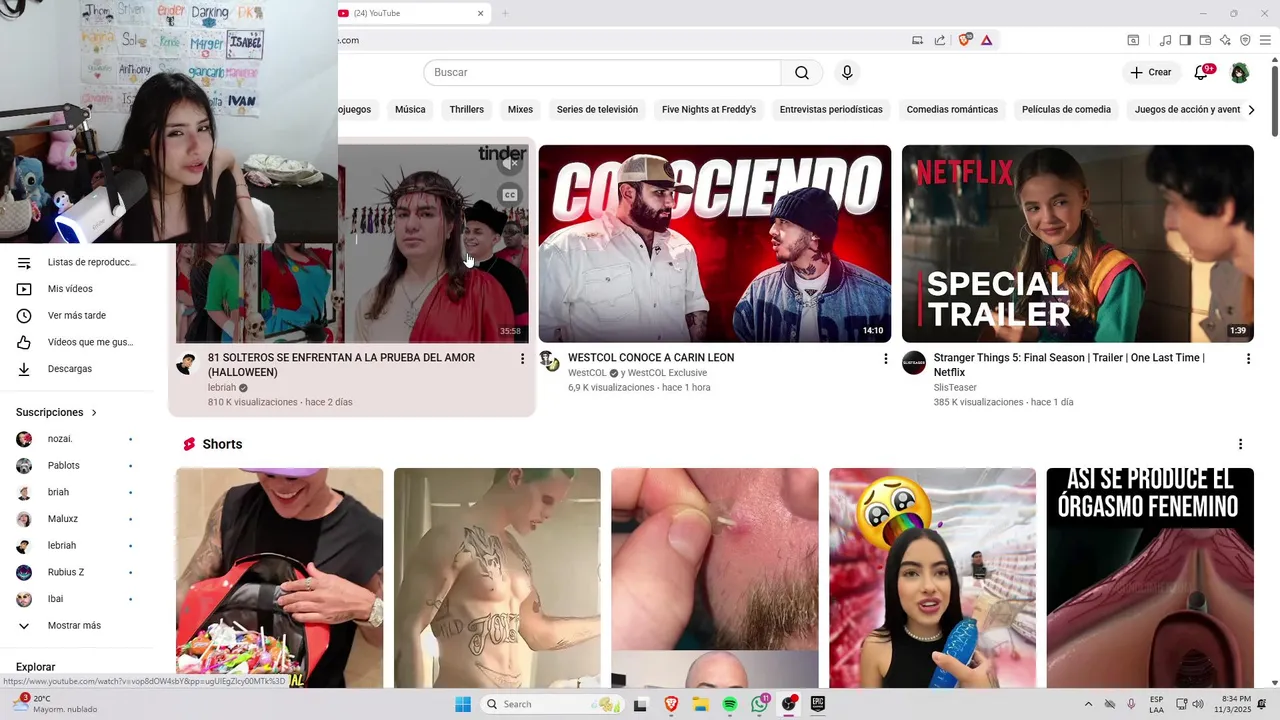Click the Buscar search input field
This screenshot has width=1280, height=720.
click(x=602, y=72)
